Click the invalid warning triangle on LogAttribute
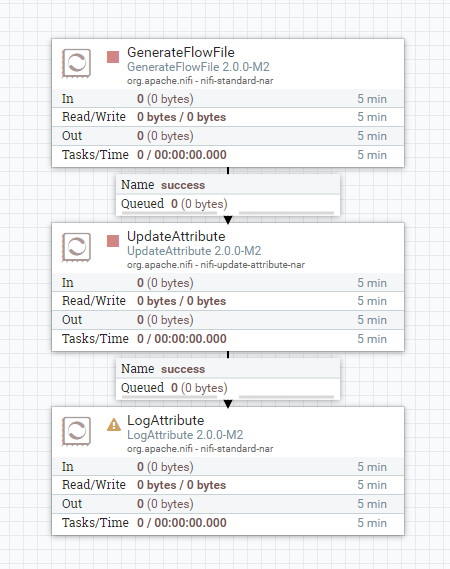Screen dimensions: 450x569 pos(114,425)
